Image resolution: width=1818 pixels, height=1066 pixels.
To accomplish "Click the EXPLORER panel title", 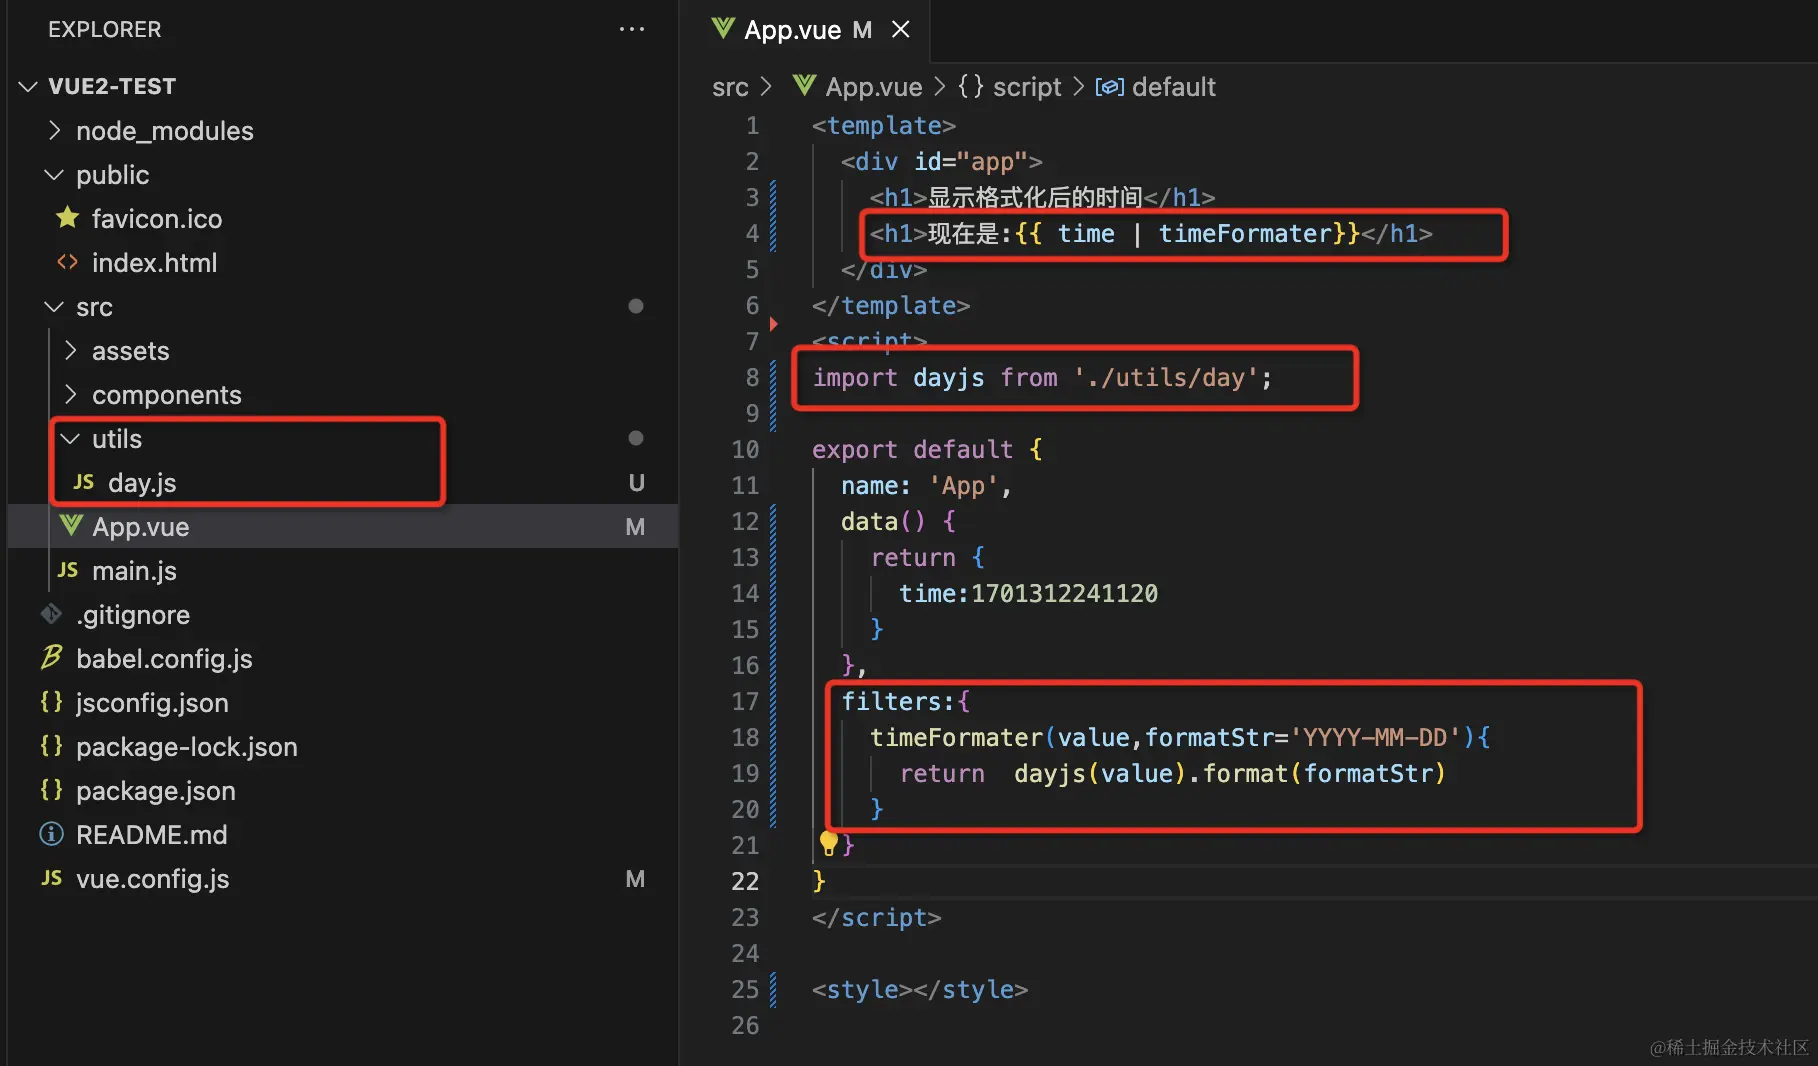I will (104, 29).
